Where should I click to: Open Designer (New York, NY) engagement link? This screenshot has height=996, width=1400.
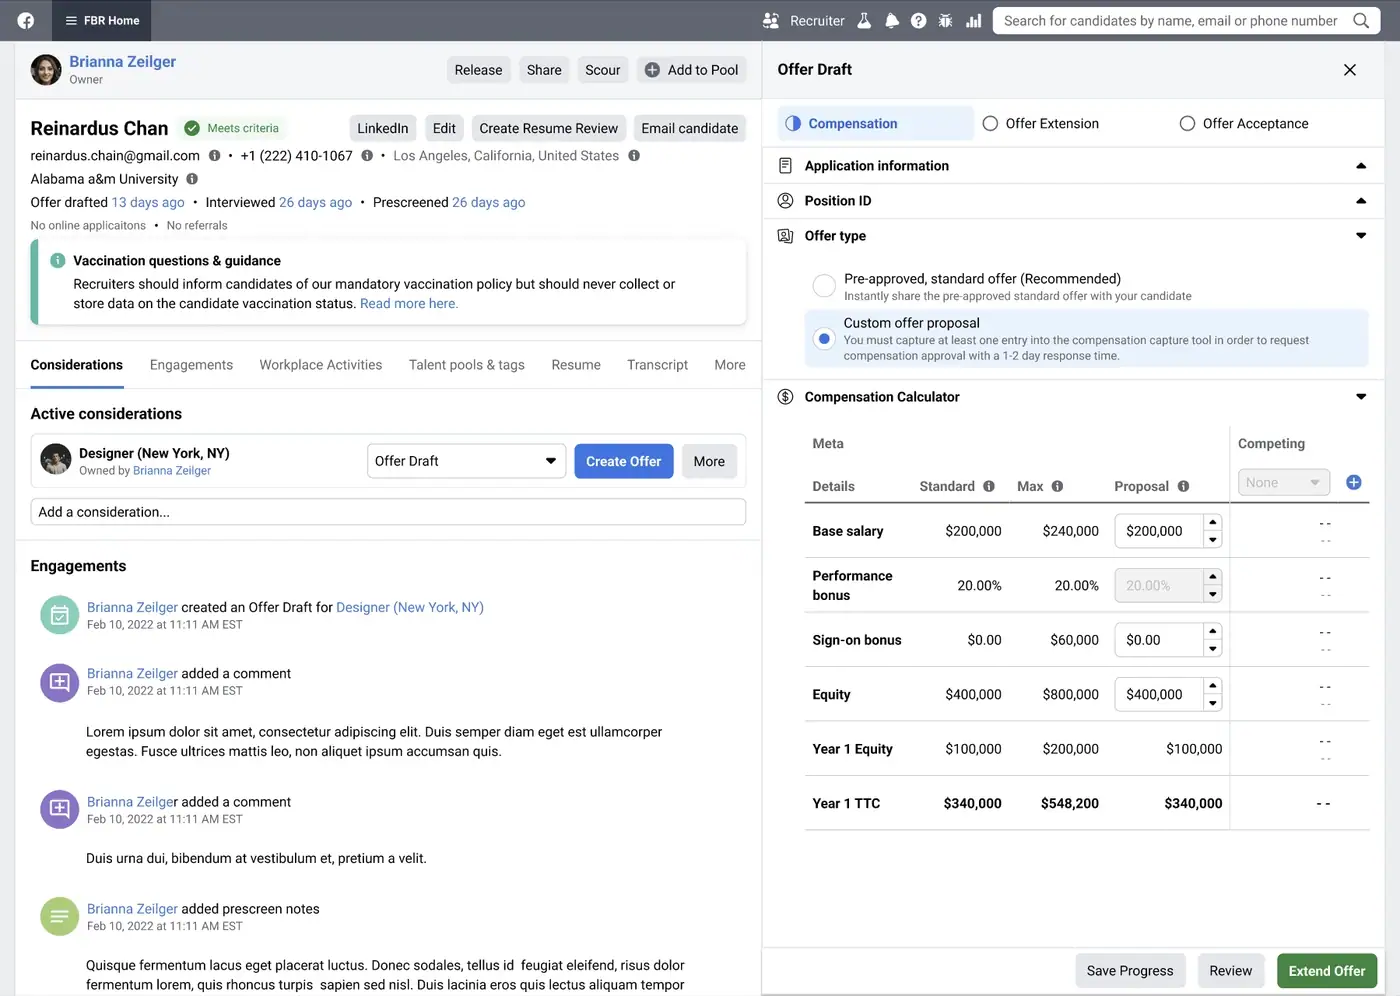(410, 607)
